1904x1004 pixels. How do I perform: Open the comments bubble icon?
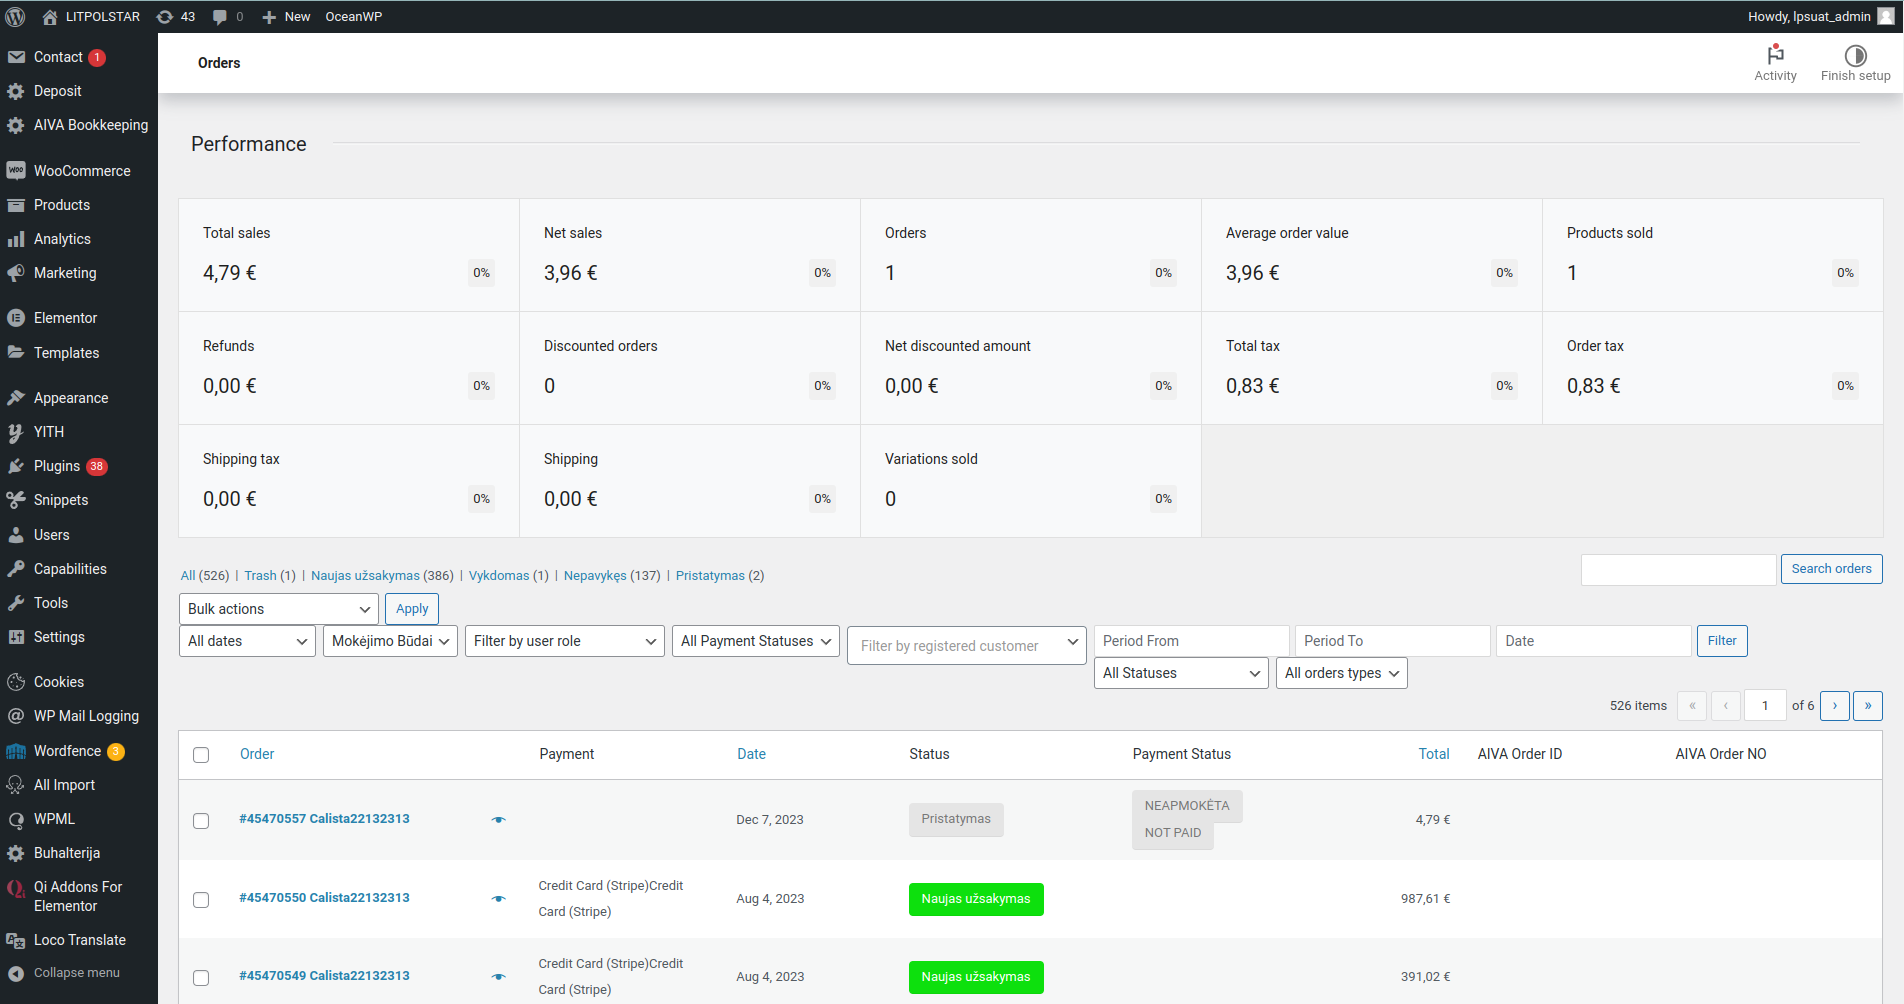tap(220, 16)
